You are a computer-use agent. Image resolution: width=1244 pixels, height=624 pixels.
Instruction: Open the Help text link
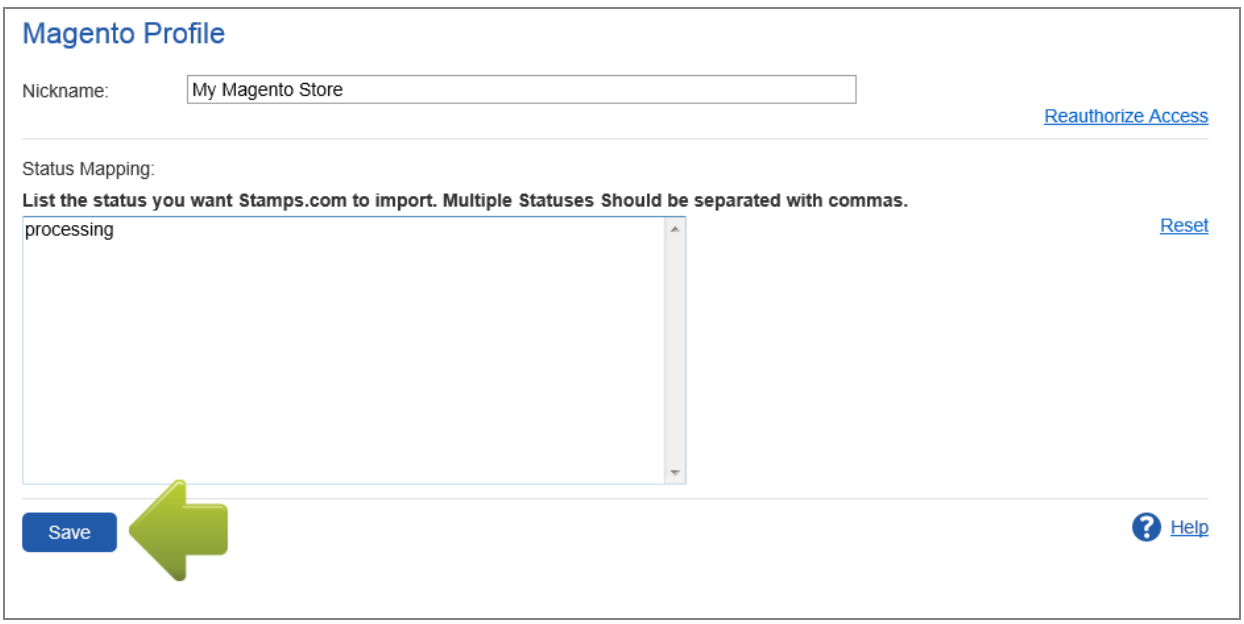(1189, 527)
